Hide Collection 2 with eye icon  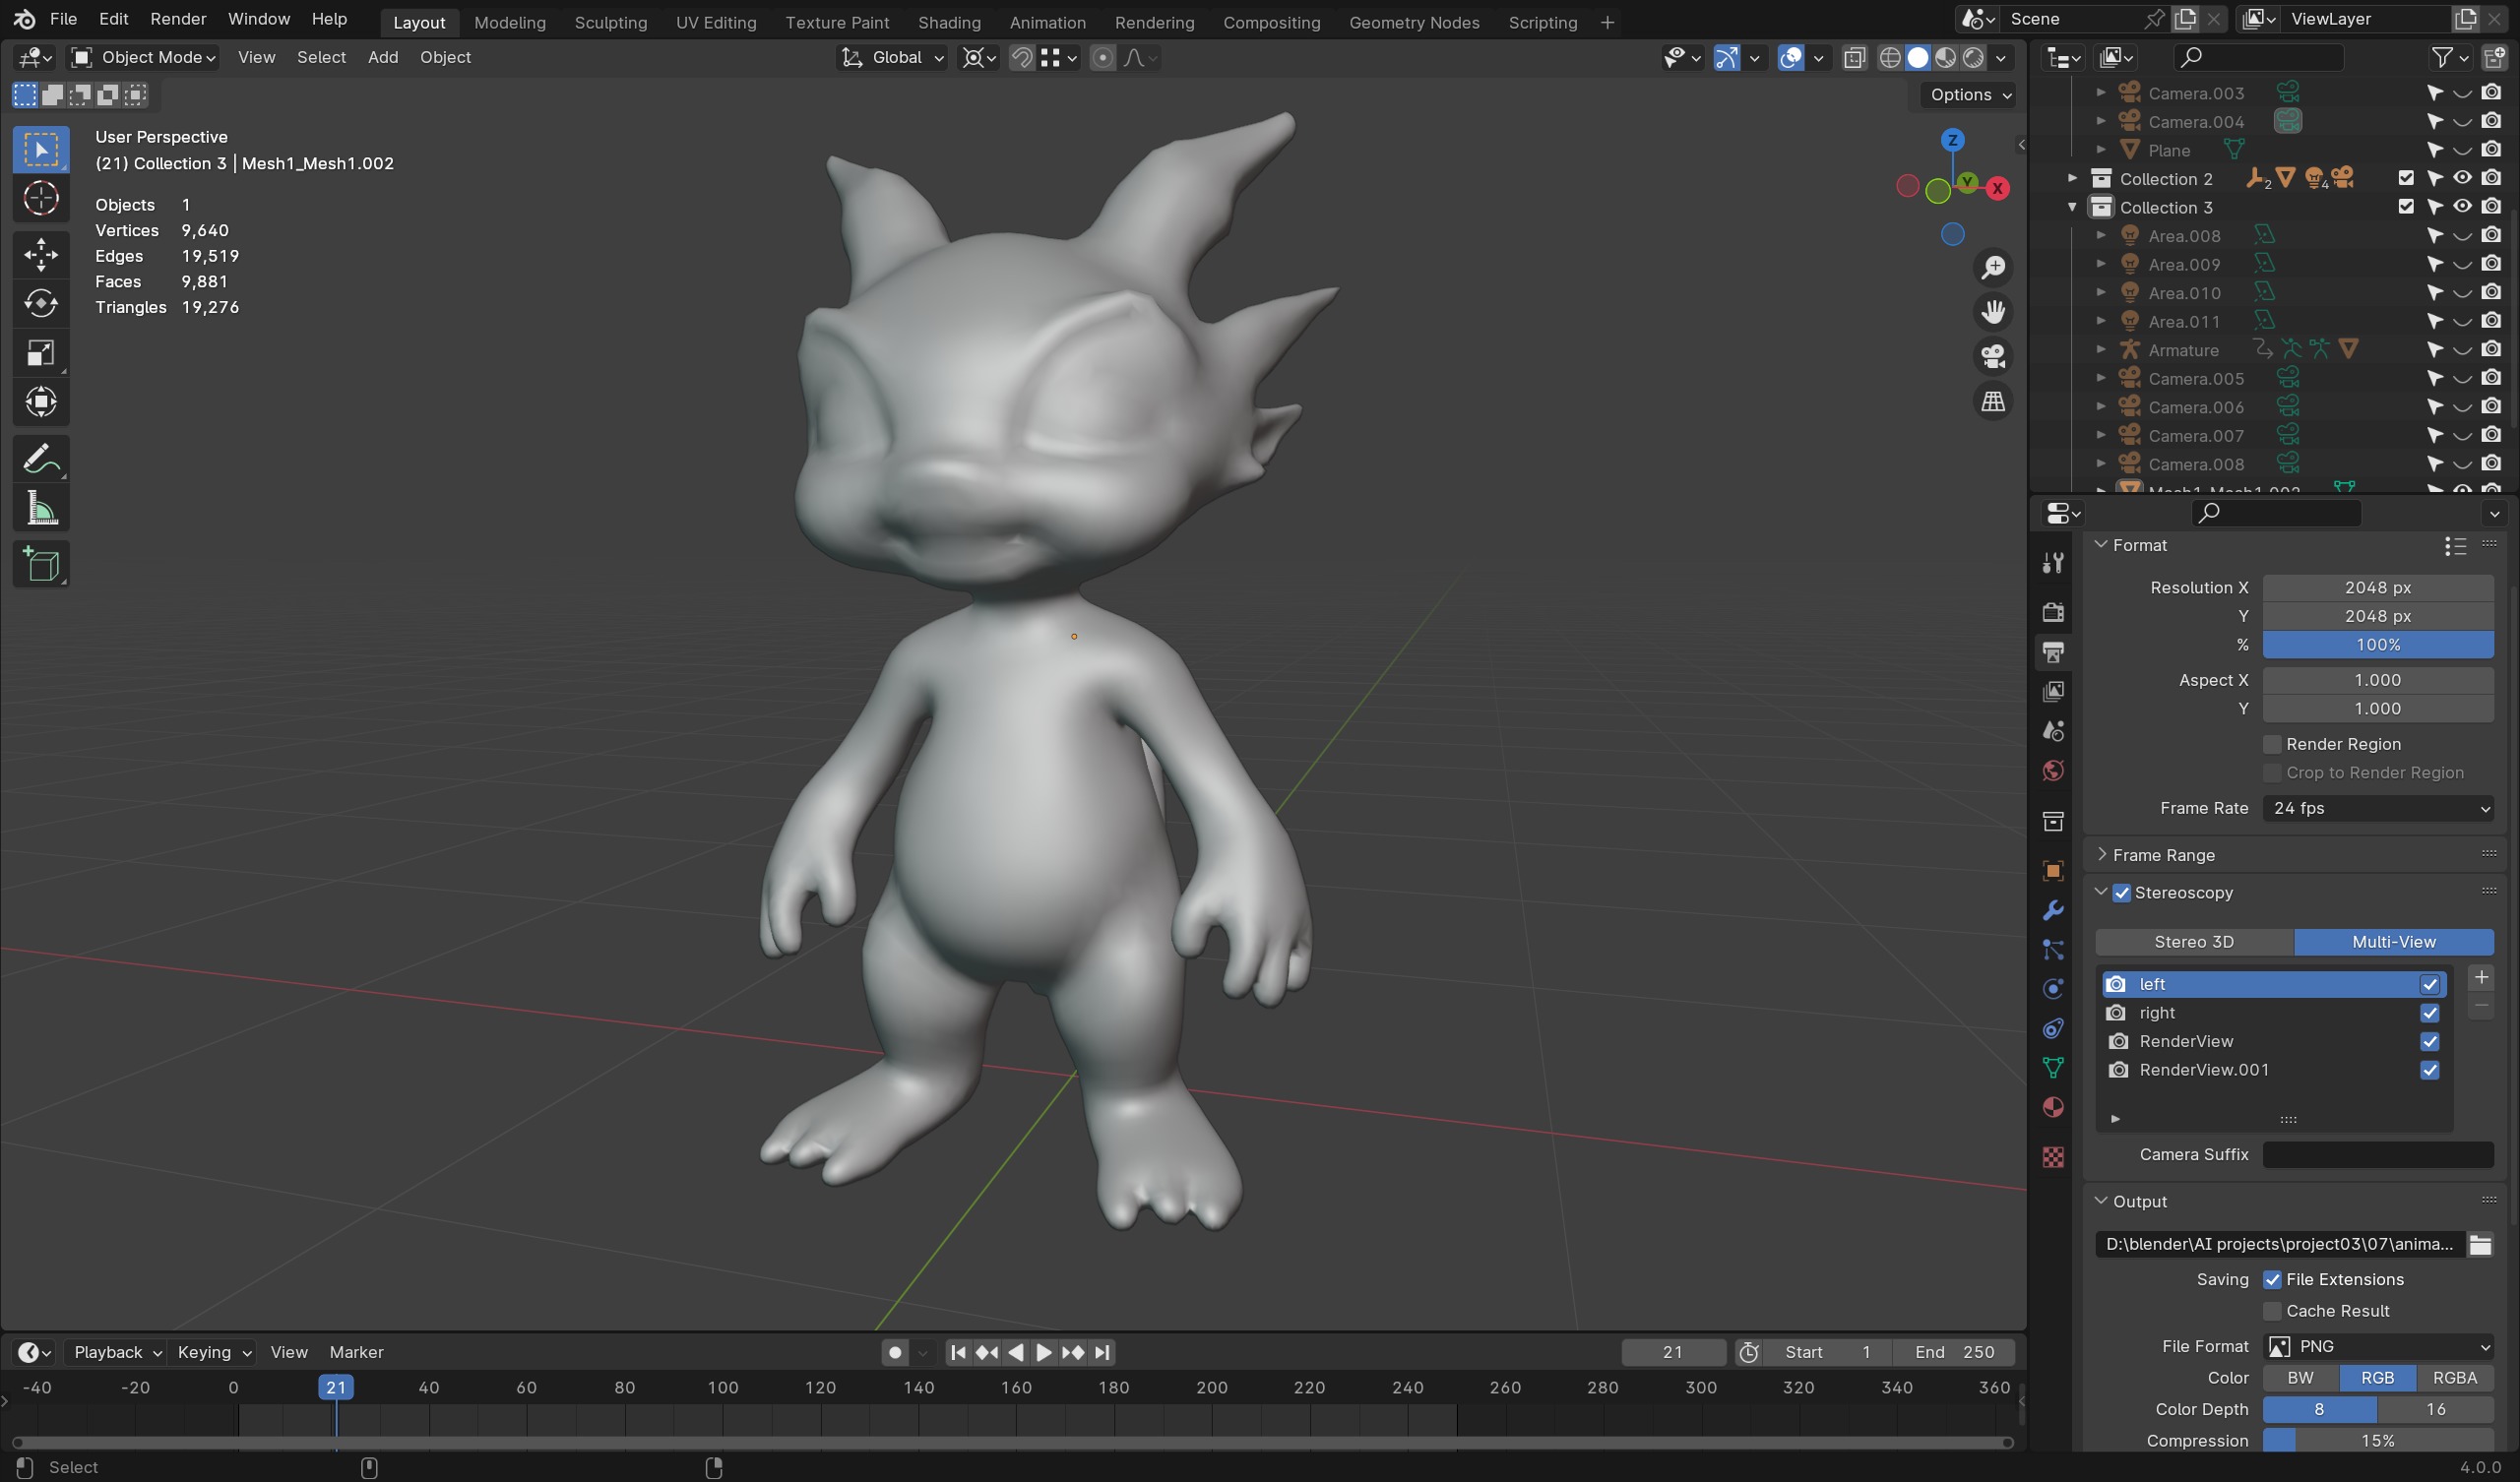click(2462, 178)
